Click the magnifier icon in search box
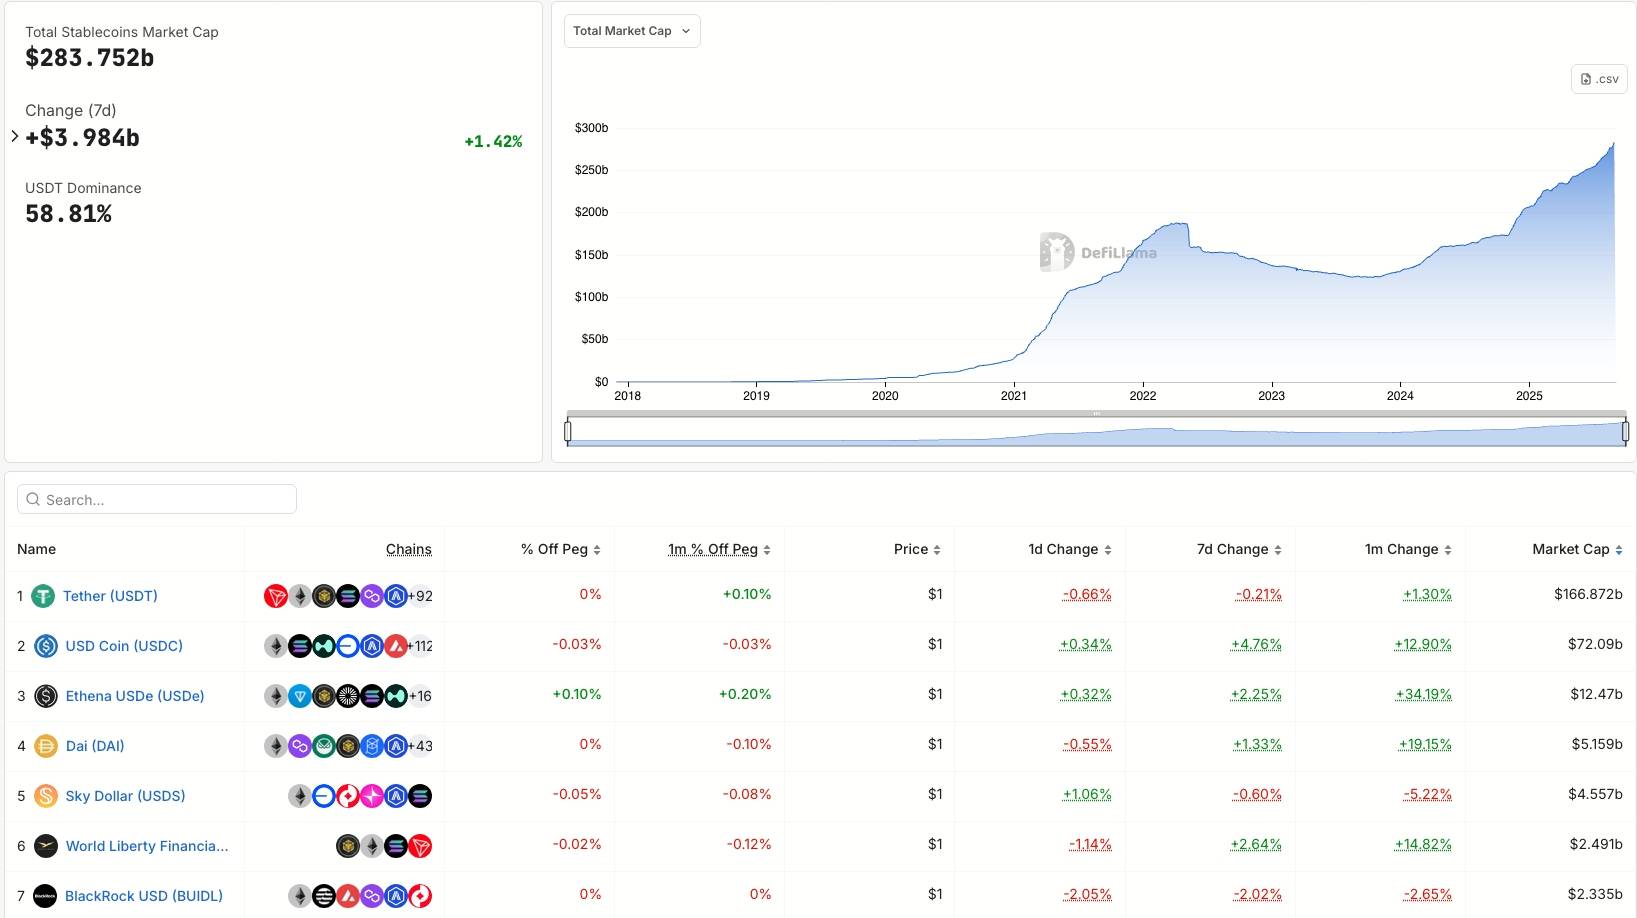Viewport: 1637px width, 918px height. coord(34,499)
